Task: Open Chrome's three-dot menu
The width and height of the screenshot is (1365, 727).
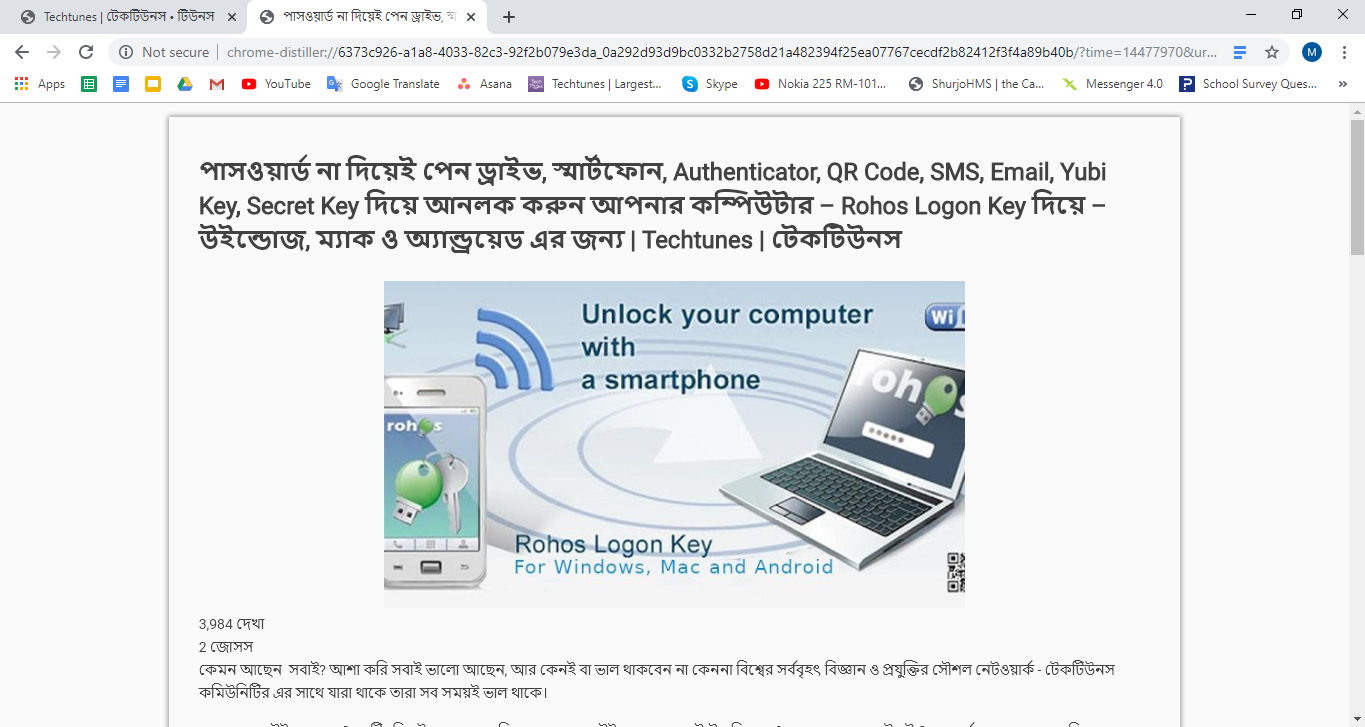Action: pyautogui.click(x=1345, y=52)
